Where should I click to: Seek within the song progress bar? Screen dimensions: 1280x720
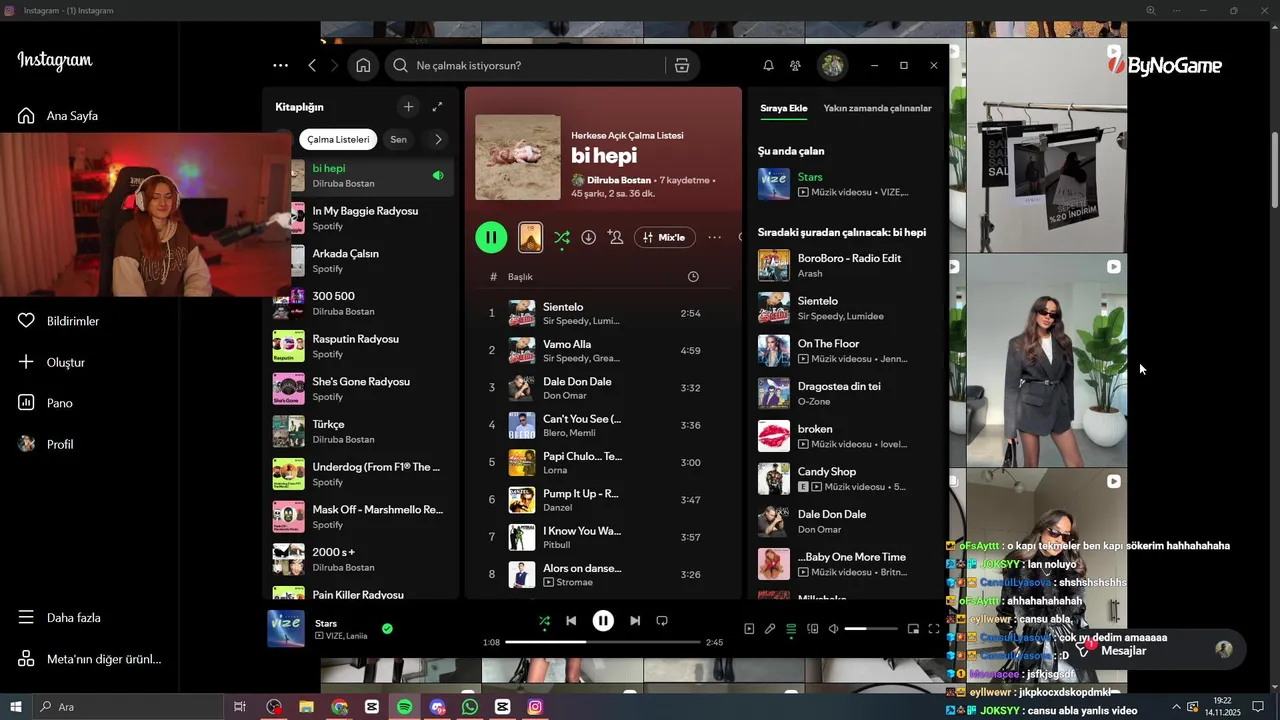602,642
